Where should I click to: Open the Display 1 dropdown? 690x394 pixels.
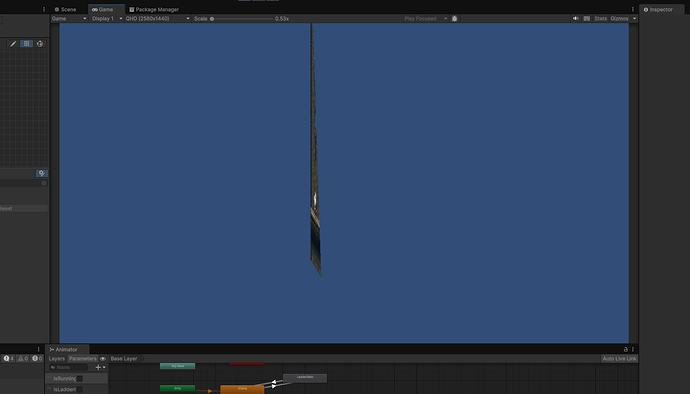[107, 18]
